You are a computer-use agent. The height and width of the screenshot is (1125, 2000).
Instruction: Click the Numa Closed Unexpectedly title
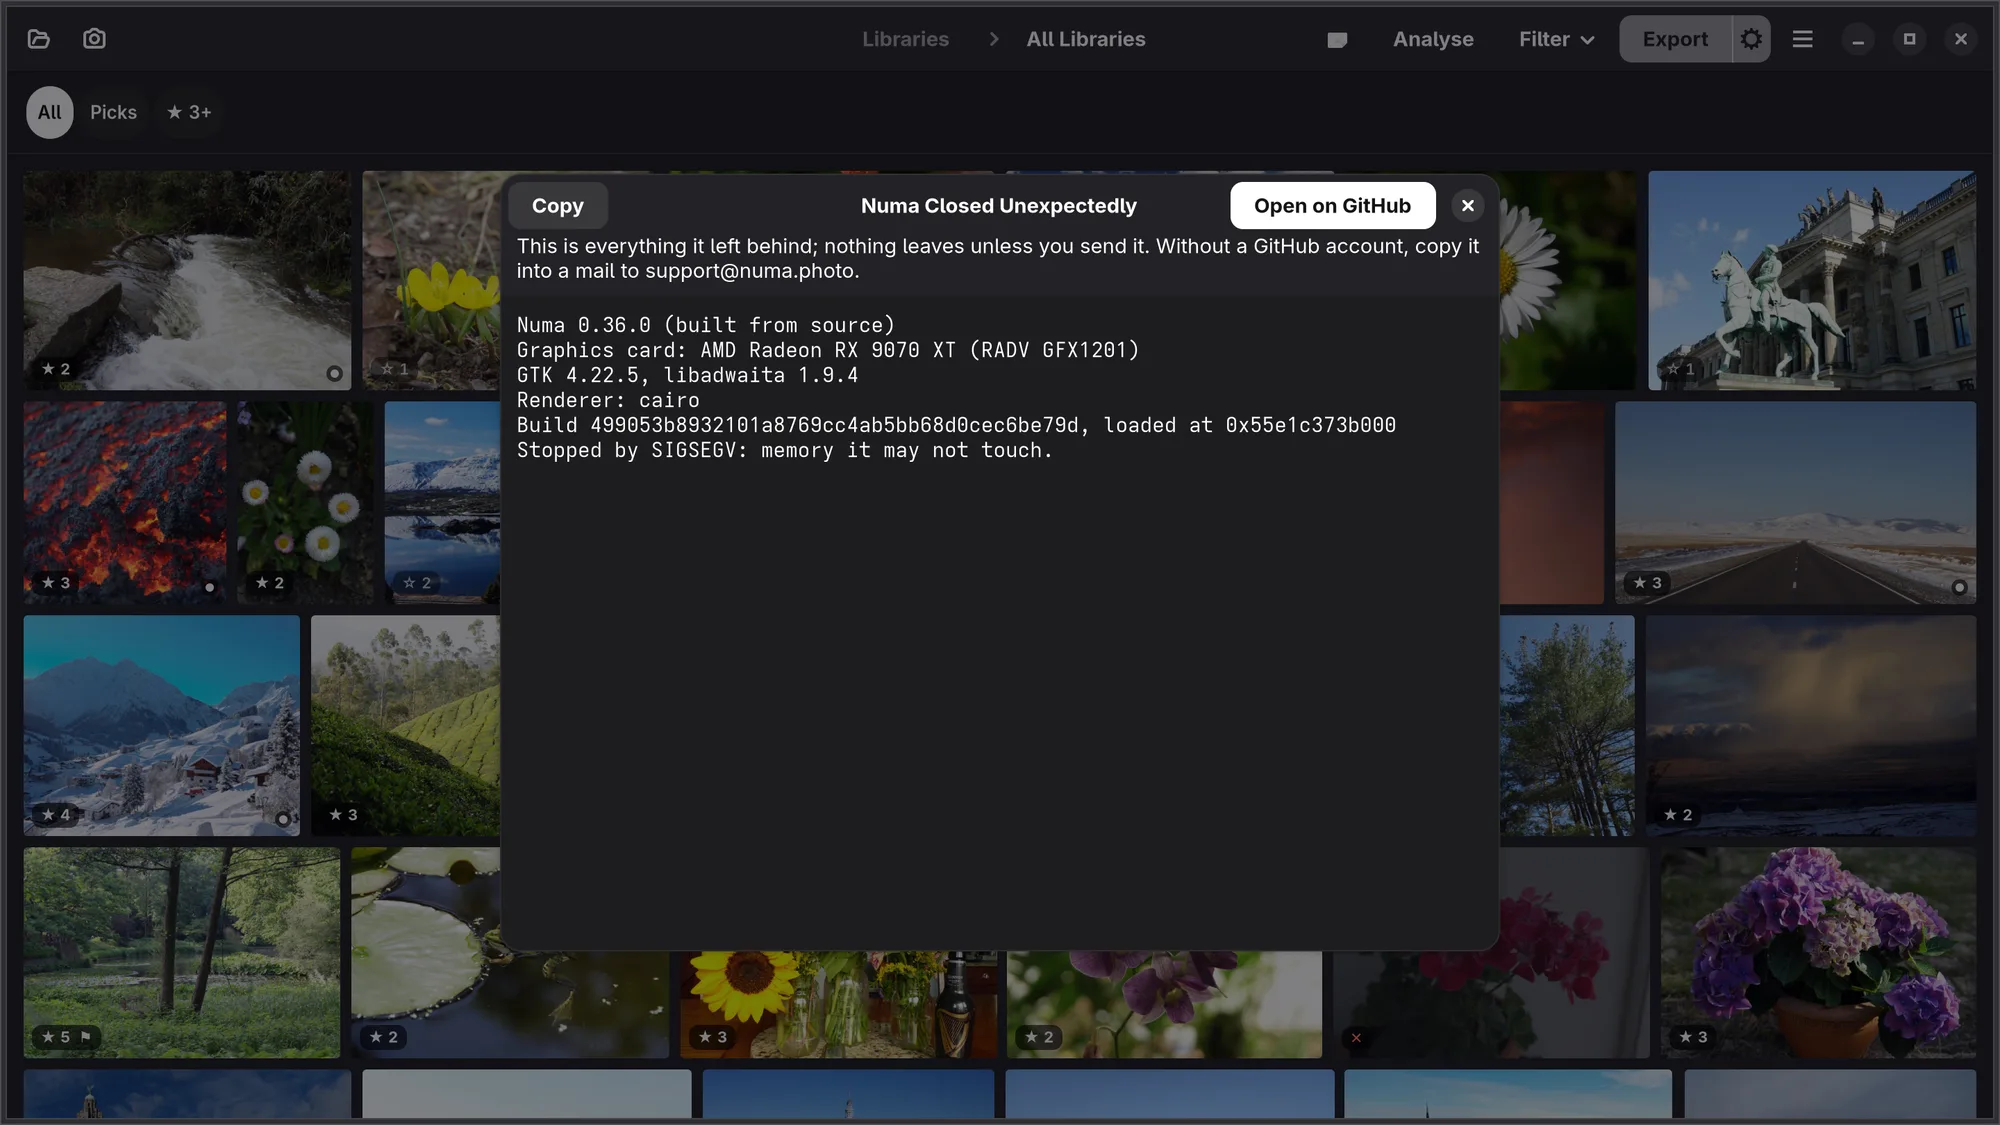point(998,206)
